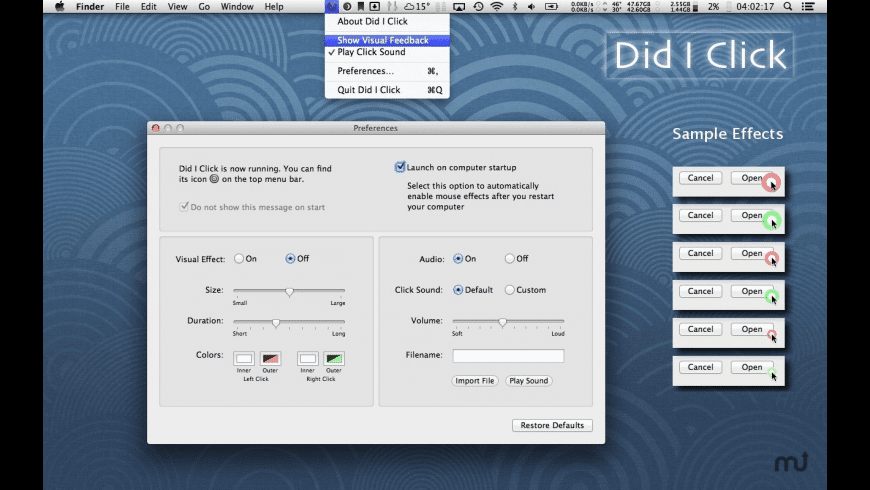Toggle Play Click Sound menu item
This screenshot has height=490, width=870.
[387, 52]
